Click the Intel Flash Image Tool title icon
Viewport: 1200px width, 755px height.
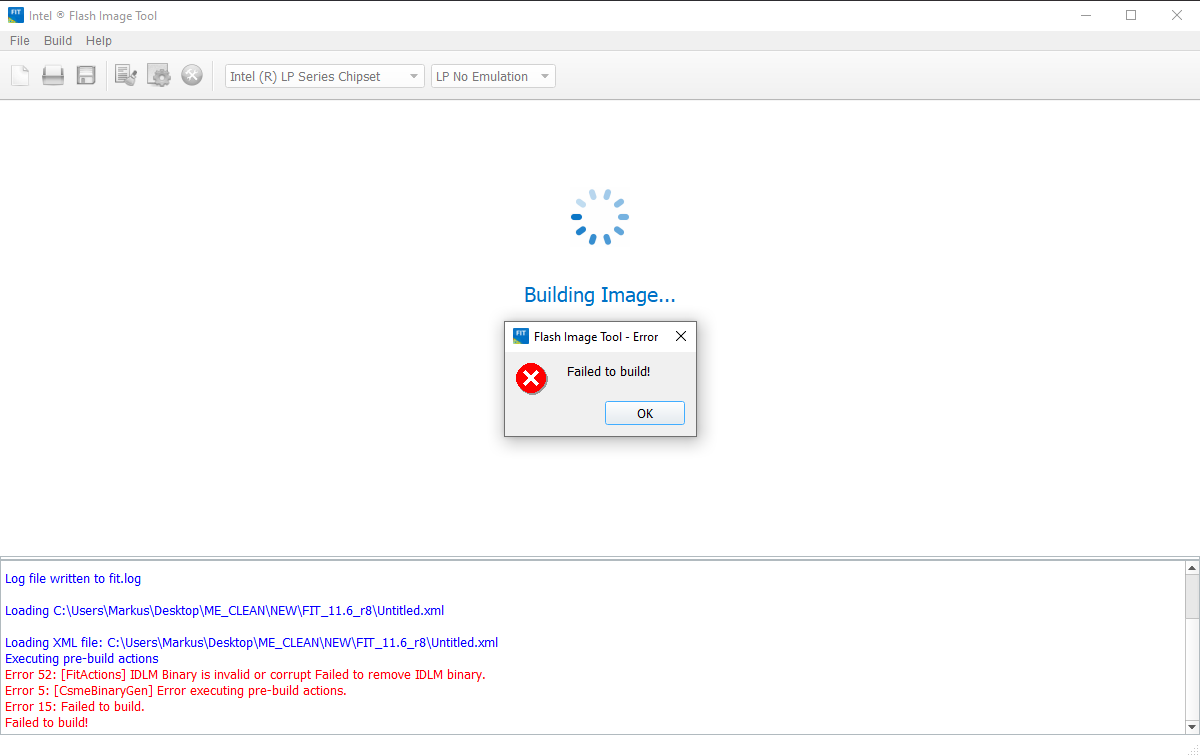coord(16,15)
